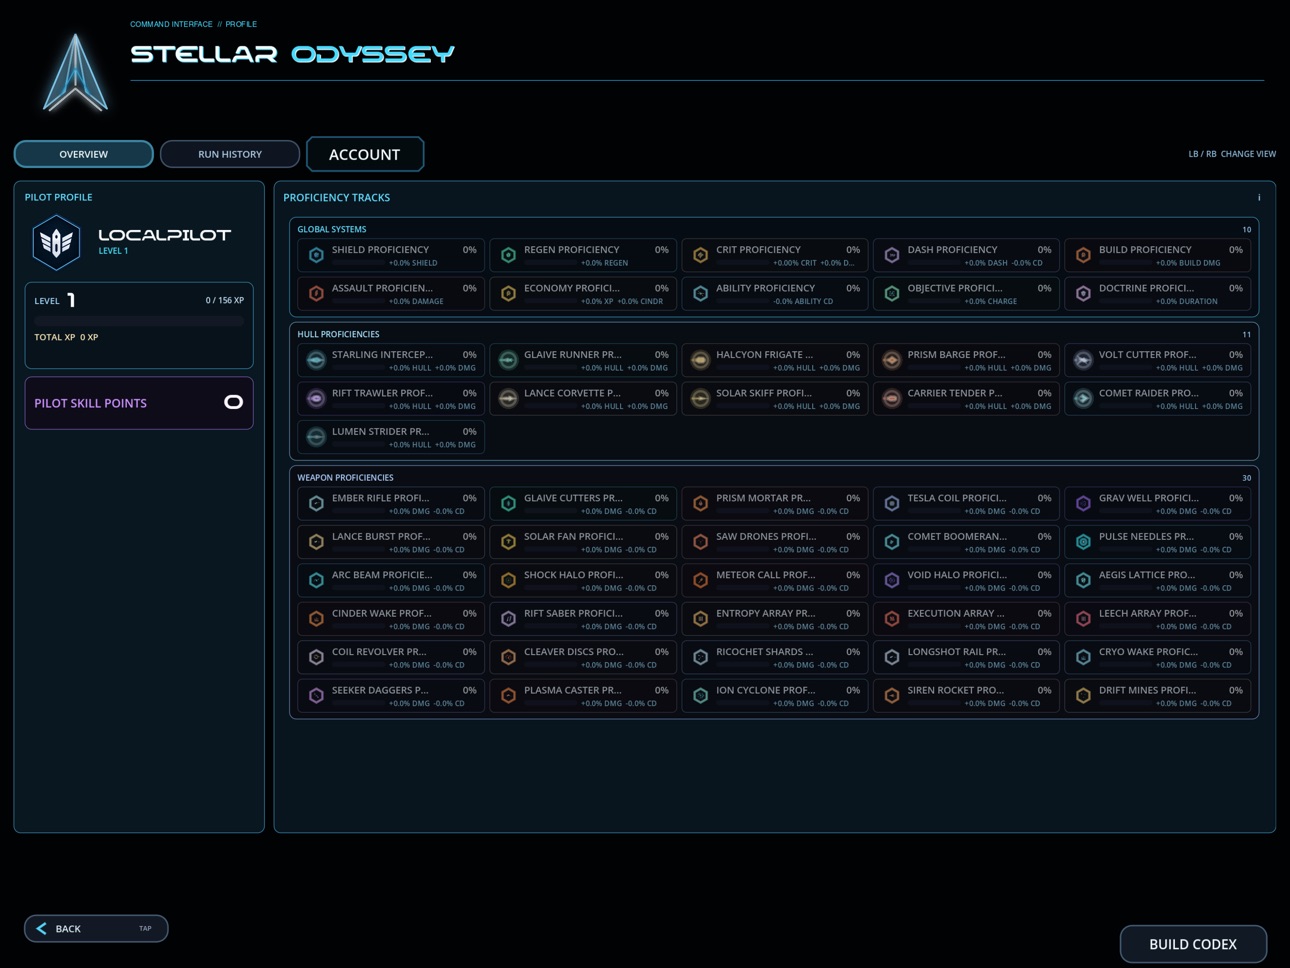Click the Lumen Strider ship icon
The width and height of the screenshot is (1290, 968).
pos(316,437)
